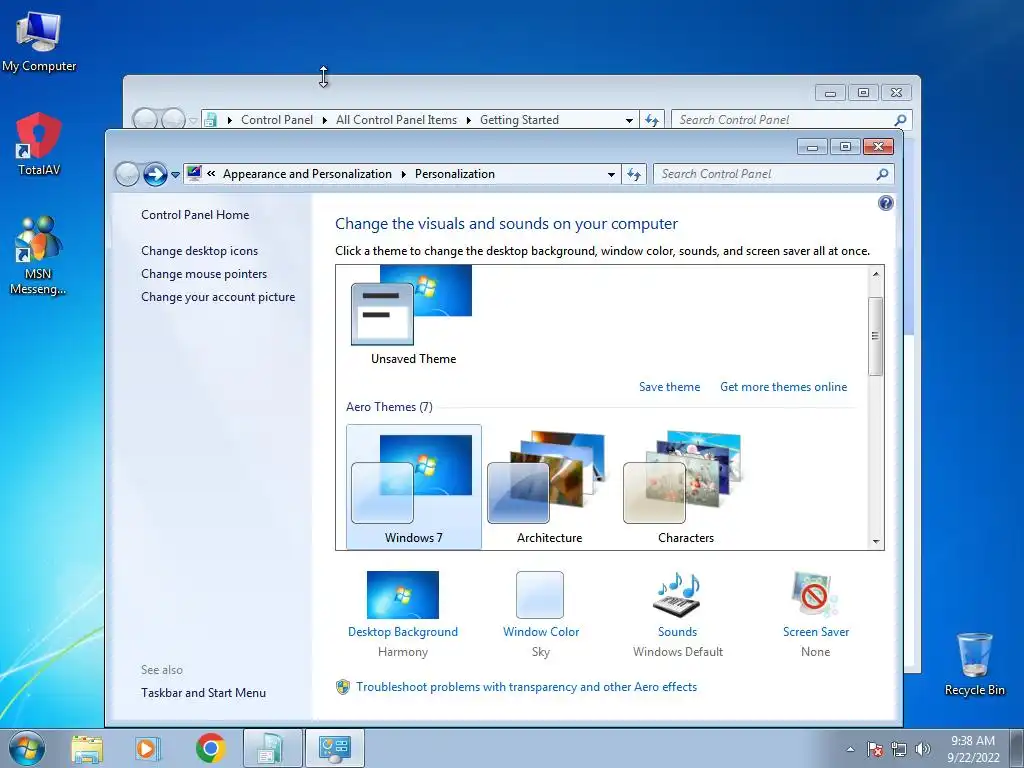Switch to the Personalization Control Panel taskbar button
1024x768 pixels.
[x=334, y=748]
